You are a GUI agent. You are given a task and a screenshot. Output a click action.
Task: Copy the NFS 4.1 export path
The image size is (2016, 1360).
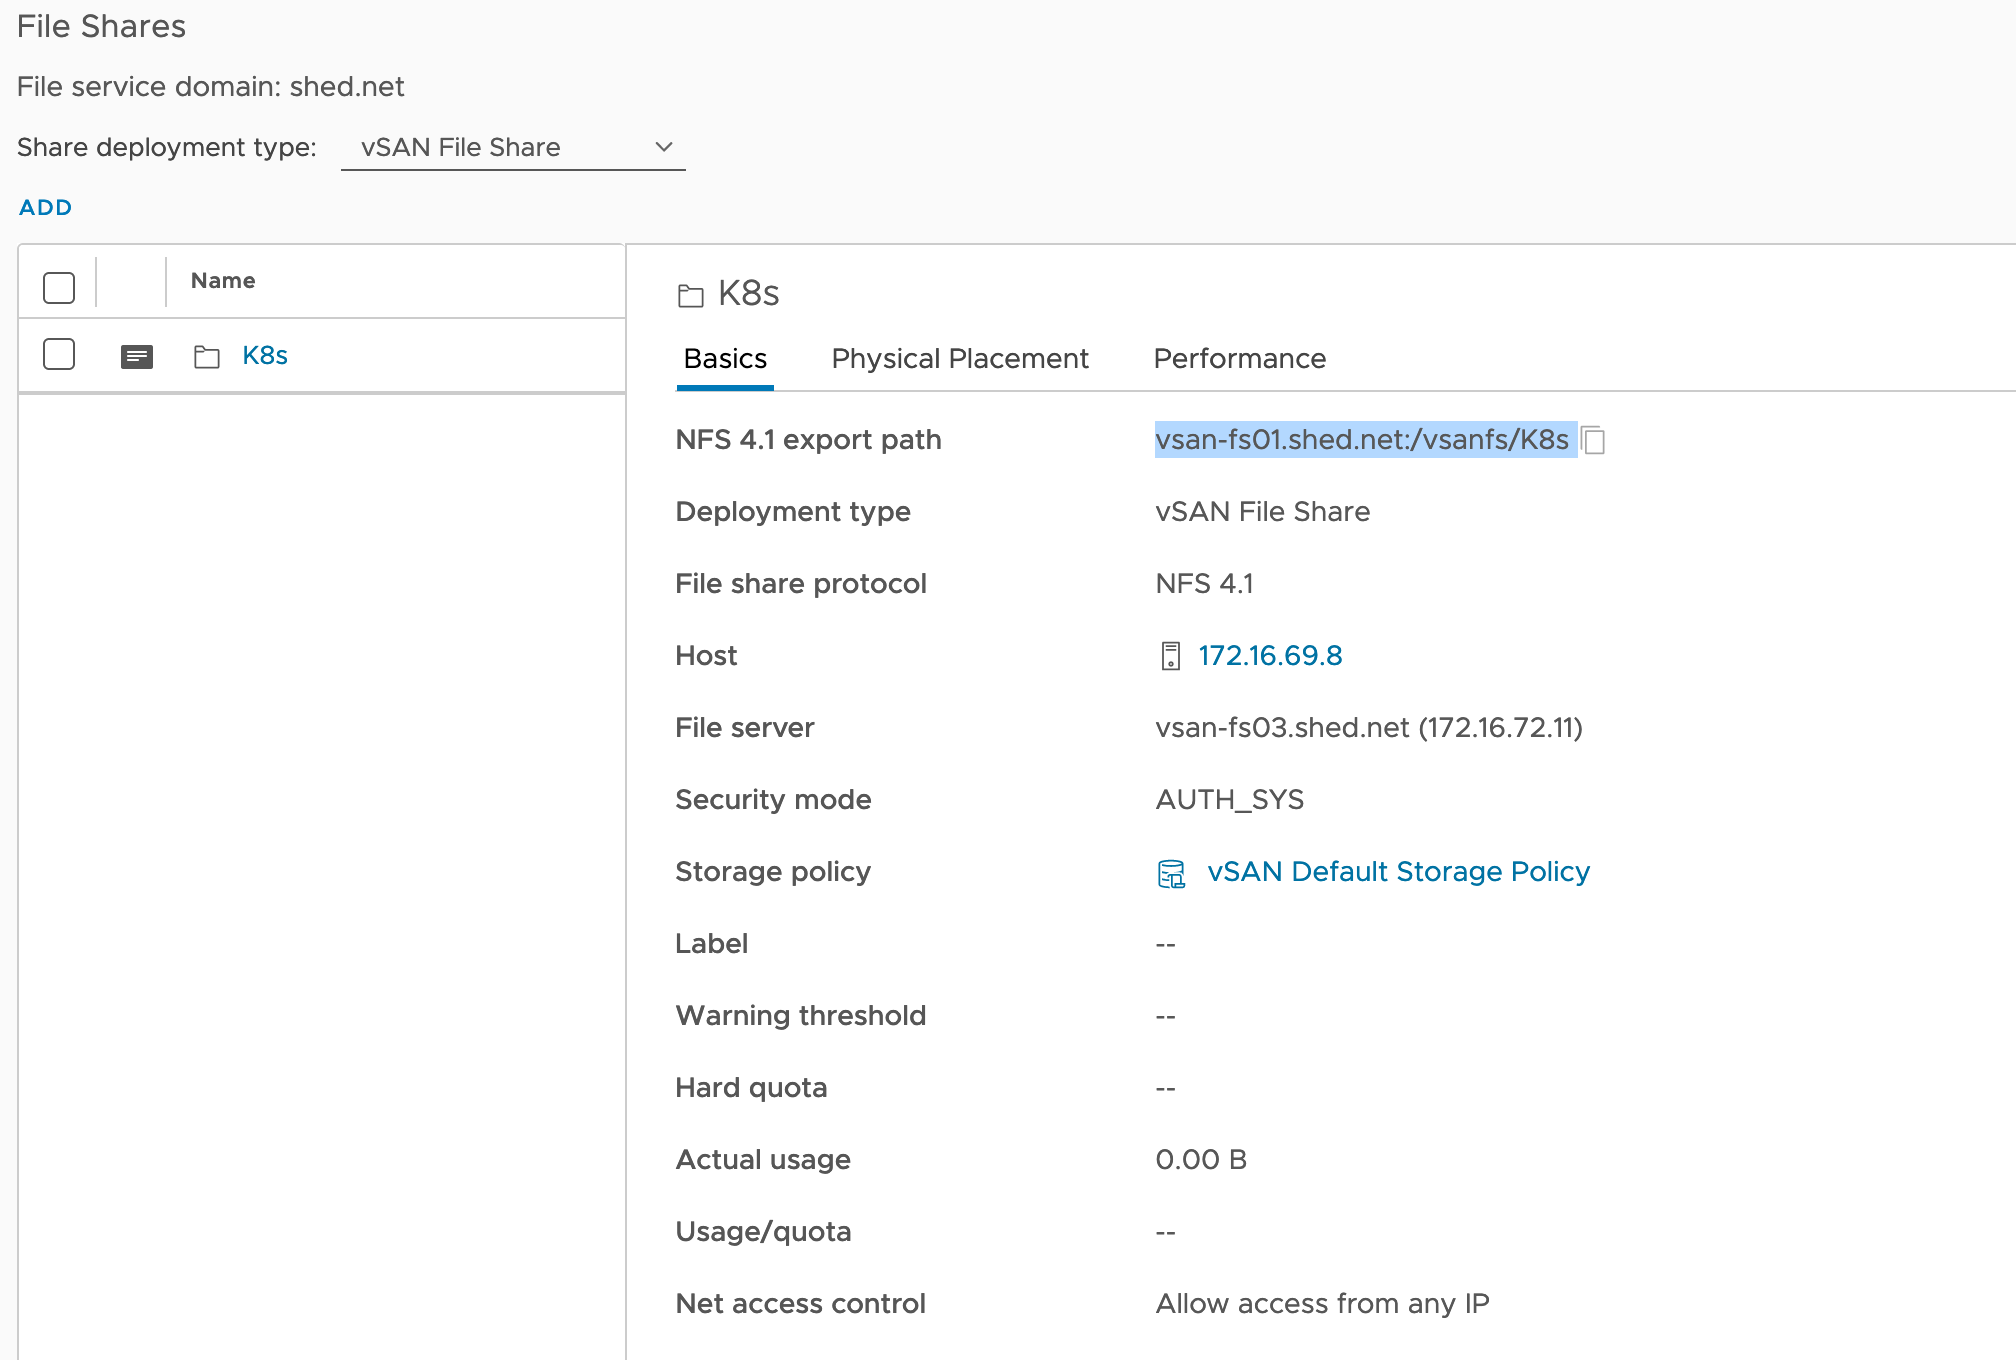1594,440
